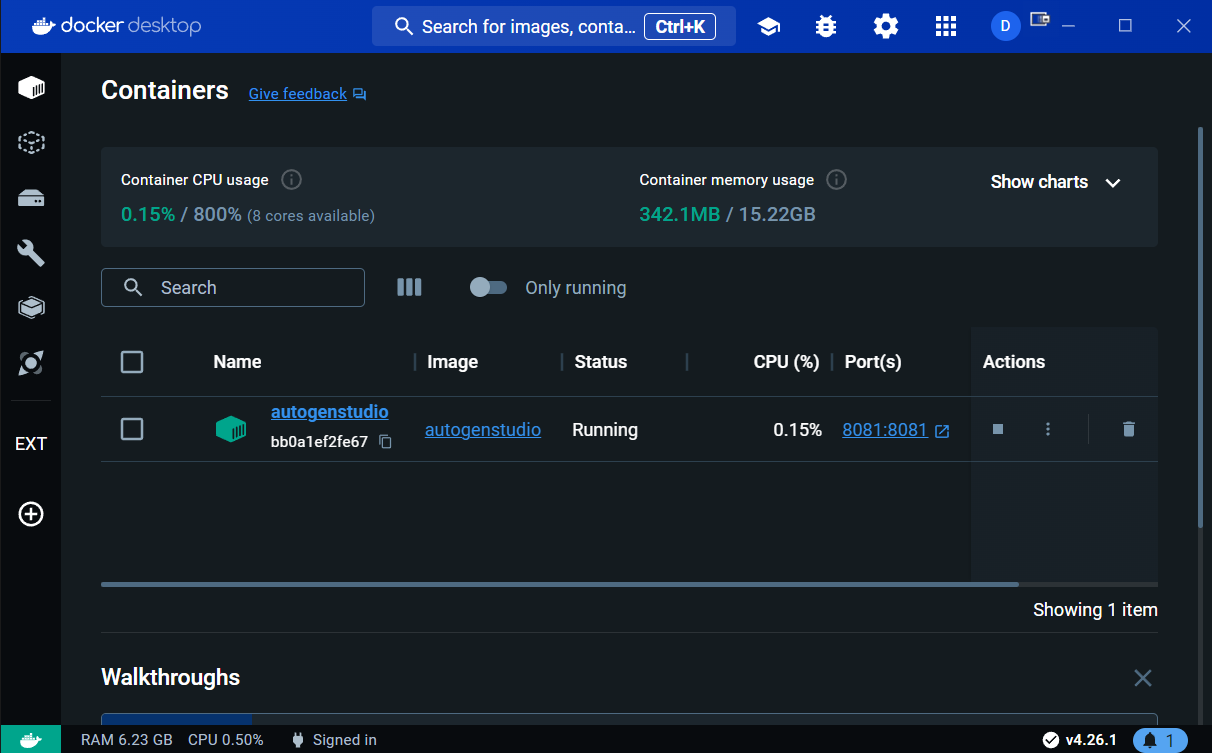This screenshot has height=753, width=1212.
Task: Expand the Show charts dropdown
Action: click(1055, 182)
